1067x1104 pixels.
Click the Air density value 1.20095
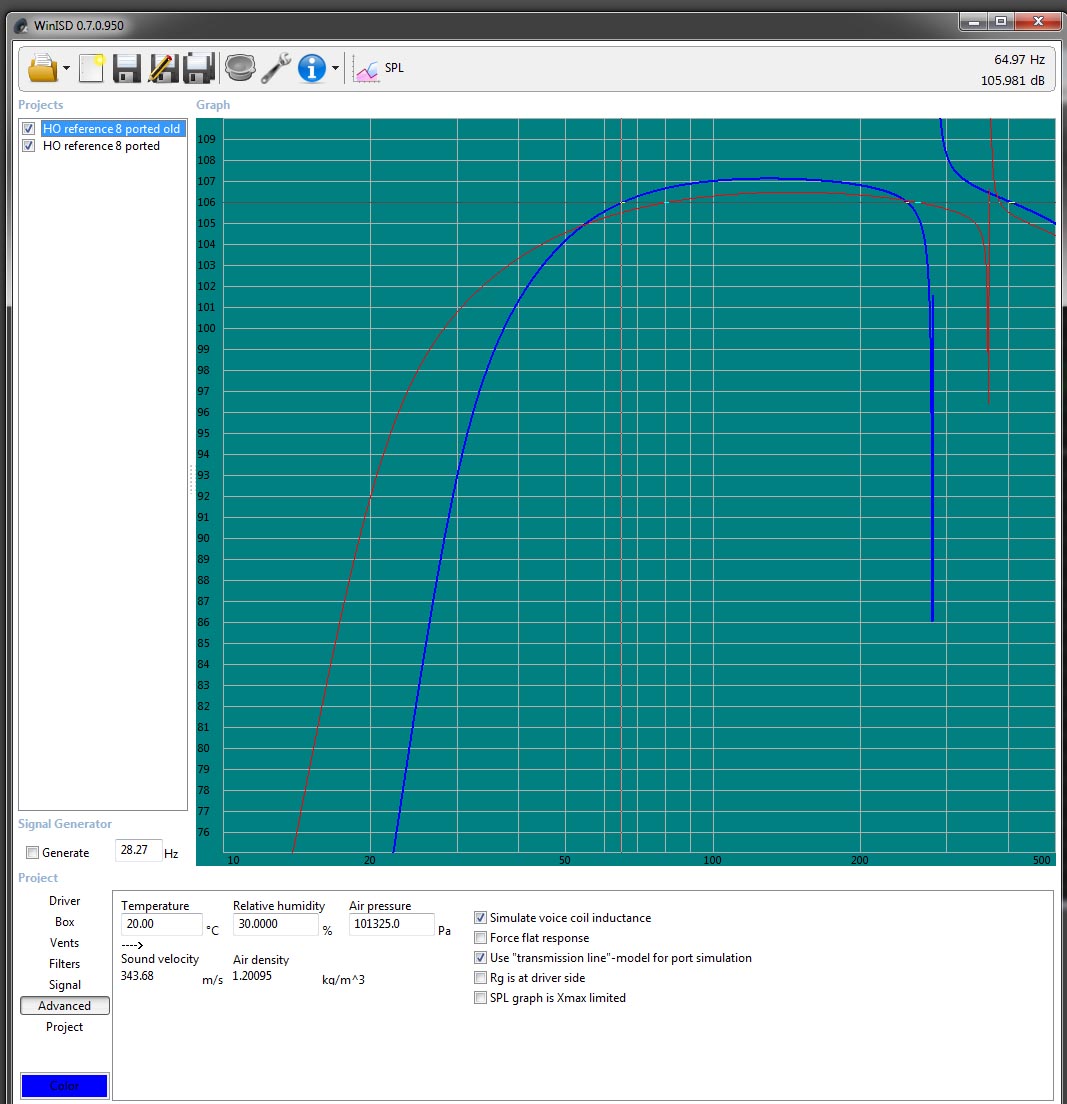(252, 976)
